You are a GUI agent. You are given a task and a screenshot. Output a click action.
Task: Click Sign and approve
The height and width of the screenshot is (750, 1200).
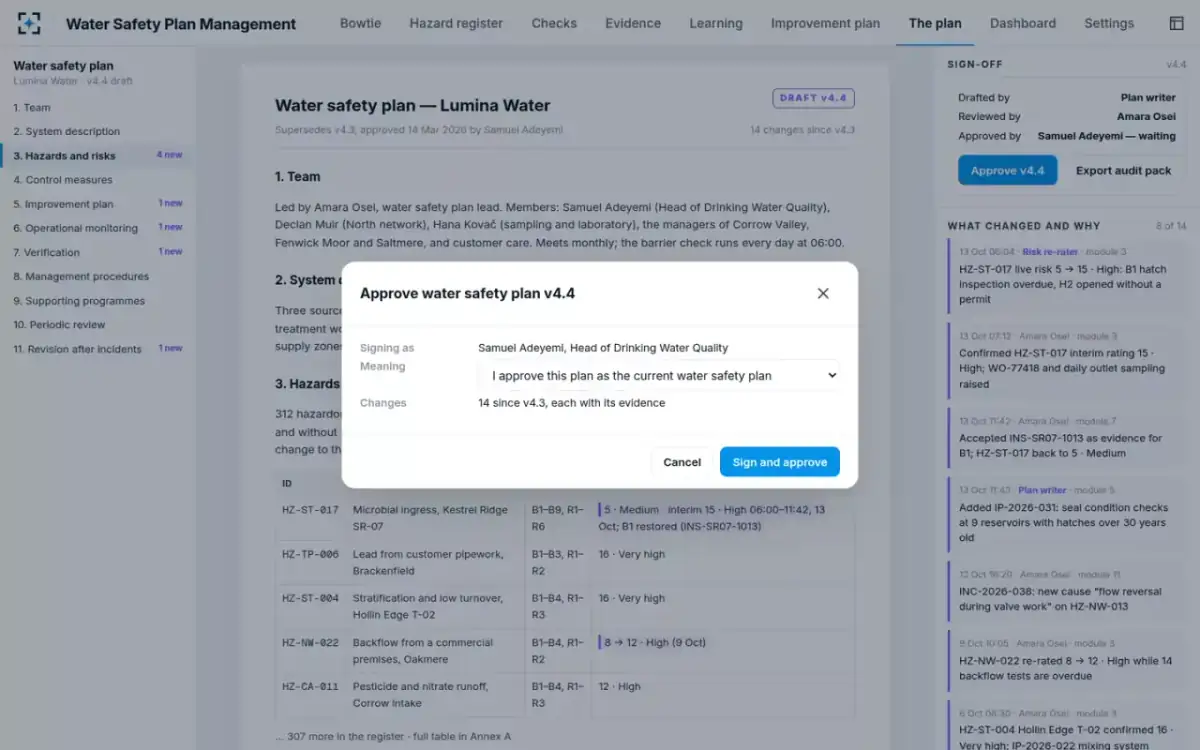click(779, 462)
